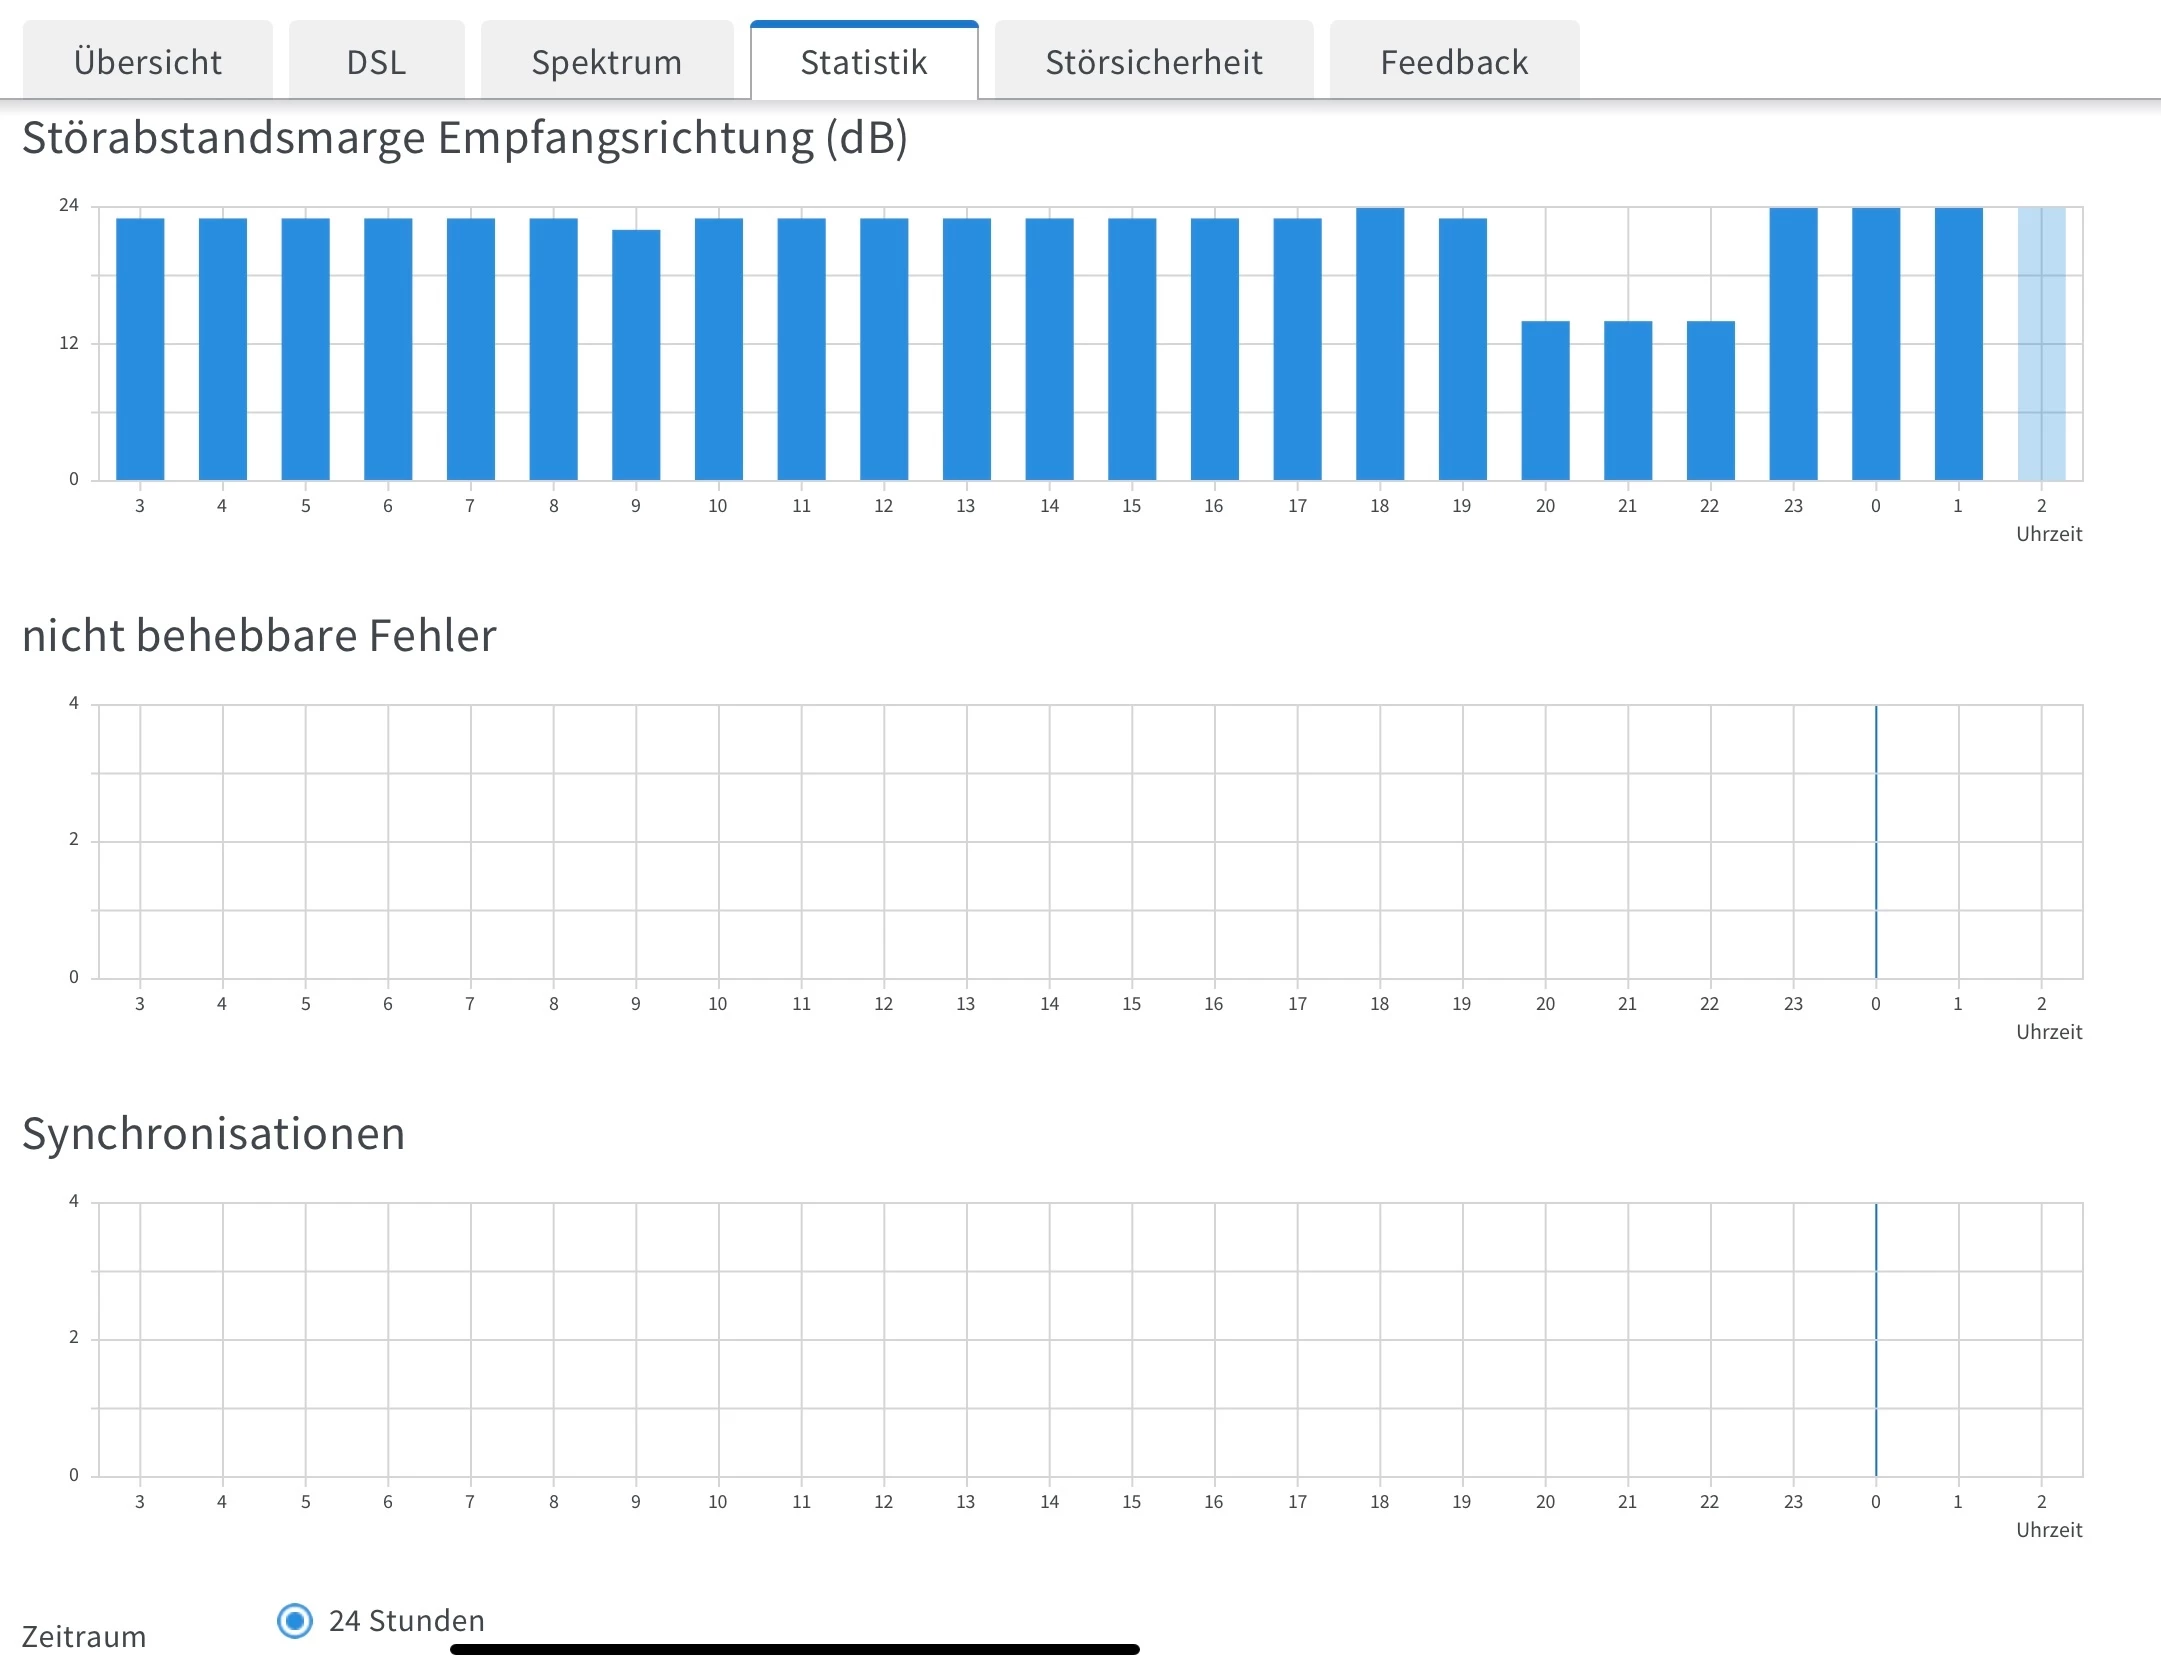Click midnight marker line in Synchronisationen chart

(1876, 1339)
